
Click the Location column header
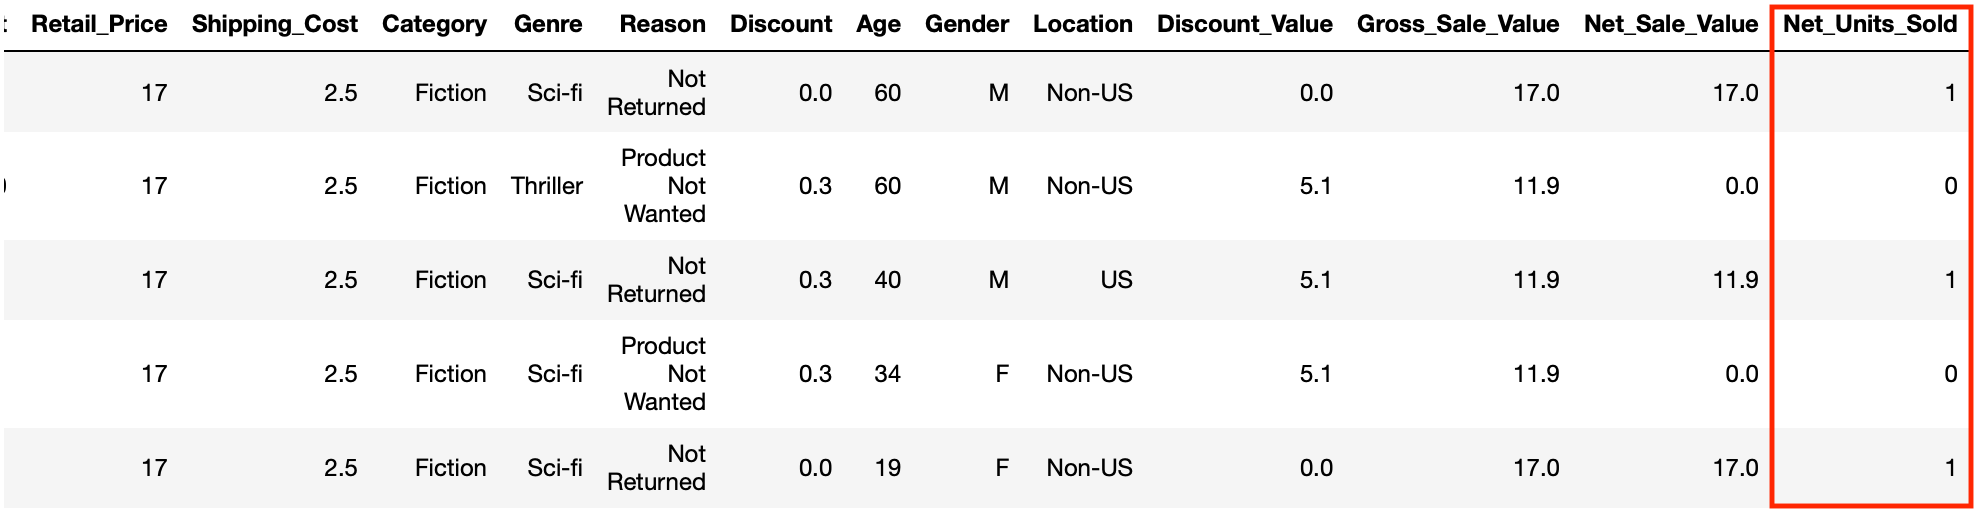point(1082,24)
